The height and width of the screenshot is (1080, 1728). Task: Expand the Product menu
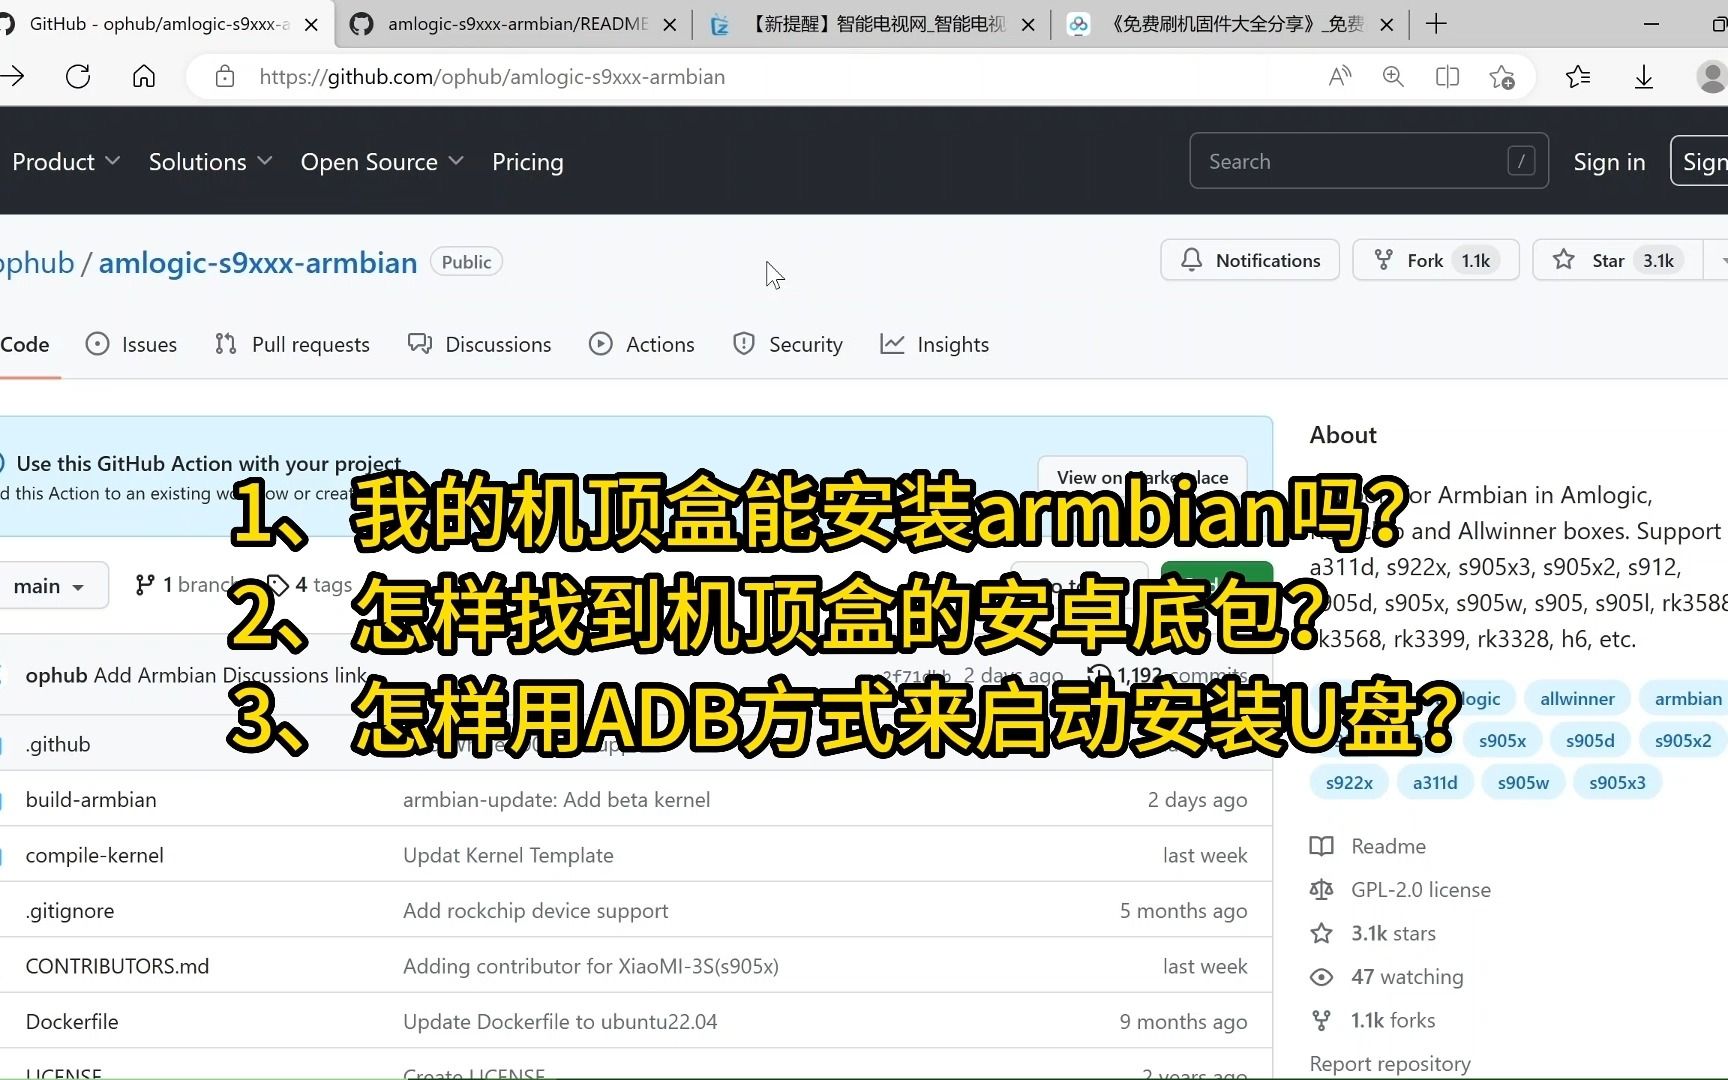tap(66, 162)
